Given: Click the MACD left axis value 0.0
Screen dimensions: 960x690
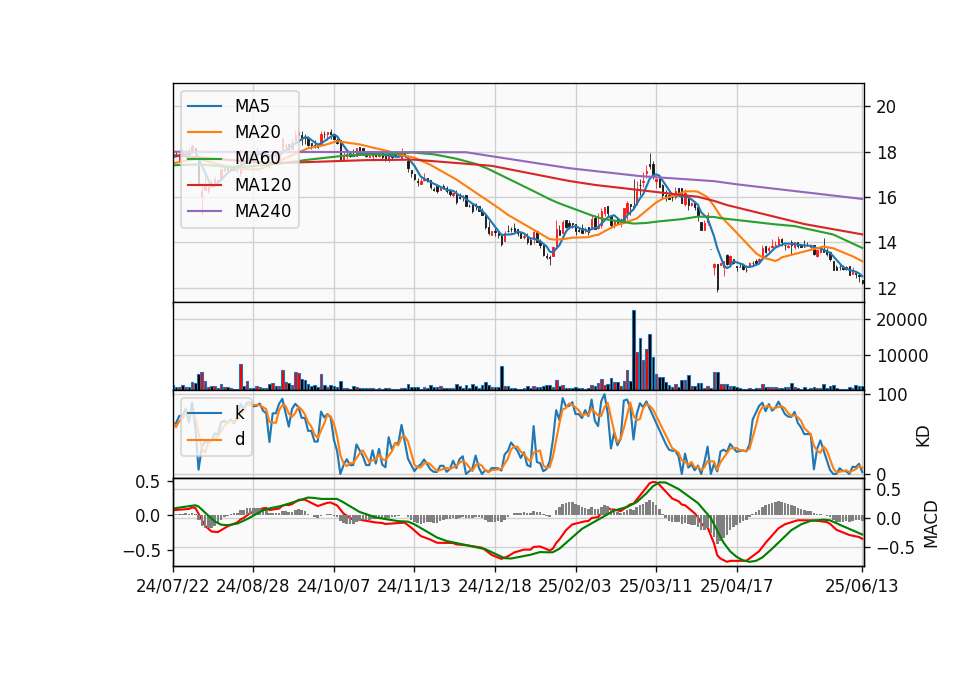Looking at the screenshot, I should coord(148,516).
